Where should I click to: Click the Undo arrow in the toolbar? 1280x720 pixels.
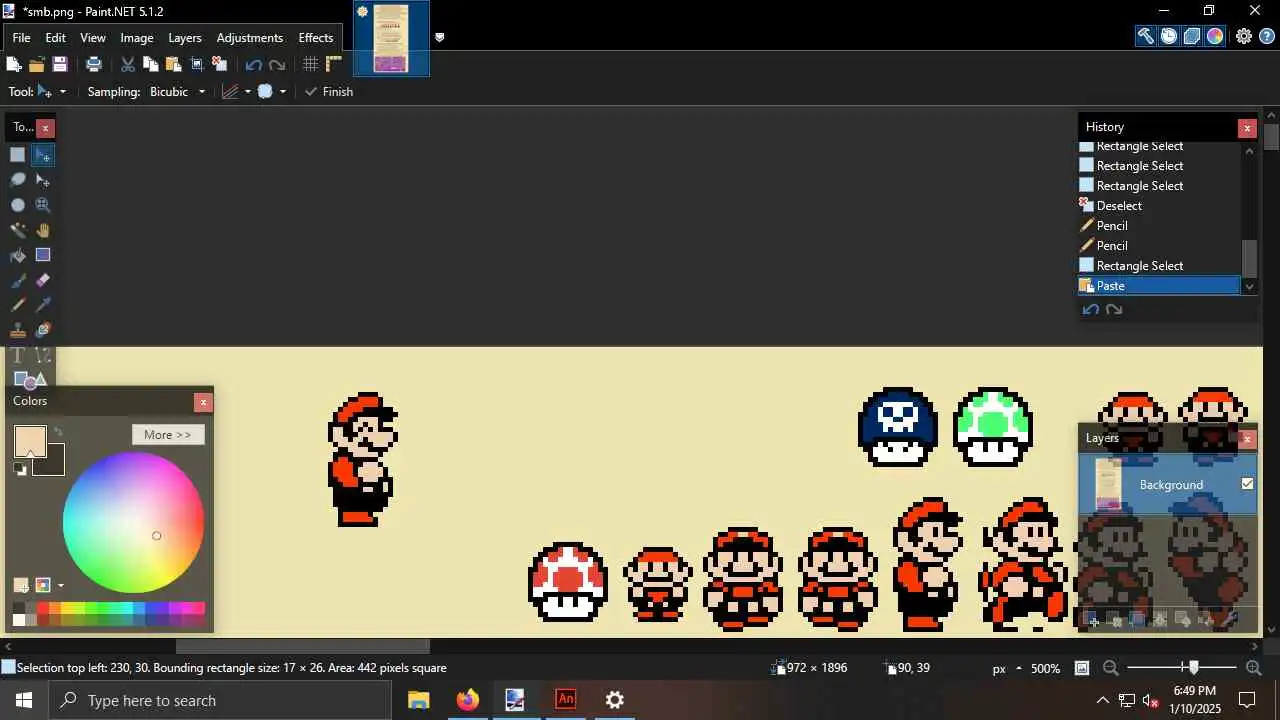(254, 64)
